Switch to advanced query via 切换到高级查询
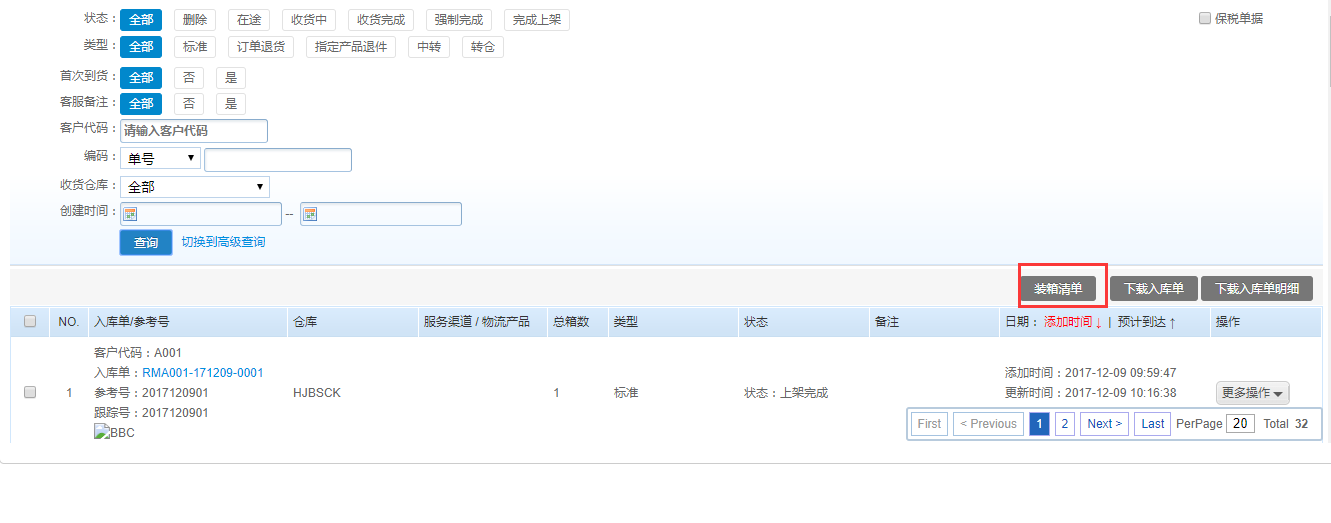The width and height of the screenshot is (1331, 523). pos(223,242)
